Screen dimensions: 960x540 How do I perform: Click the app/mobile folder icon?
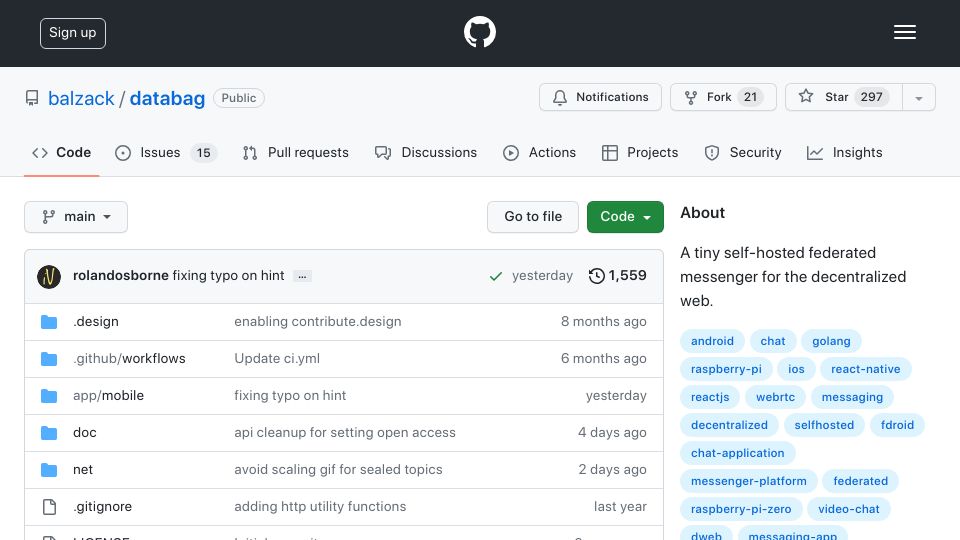click(49, 396)
